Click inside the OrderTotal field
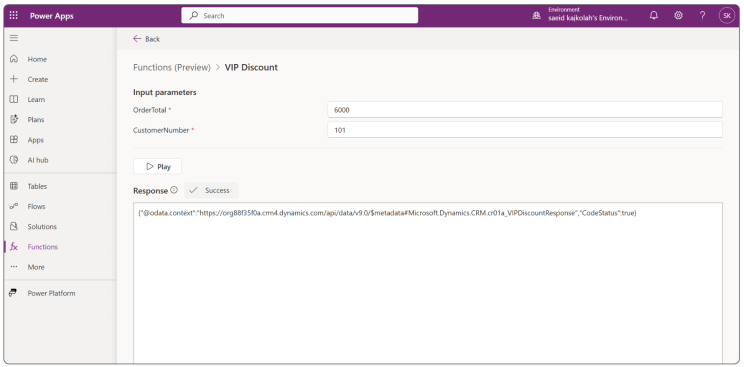The width and height of the screenshot is (744, 367). [x=525, y=110]
